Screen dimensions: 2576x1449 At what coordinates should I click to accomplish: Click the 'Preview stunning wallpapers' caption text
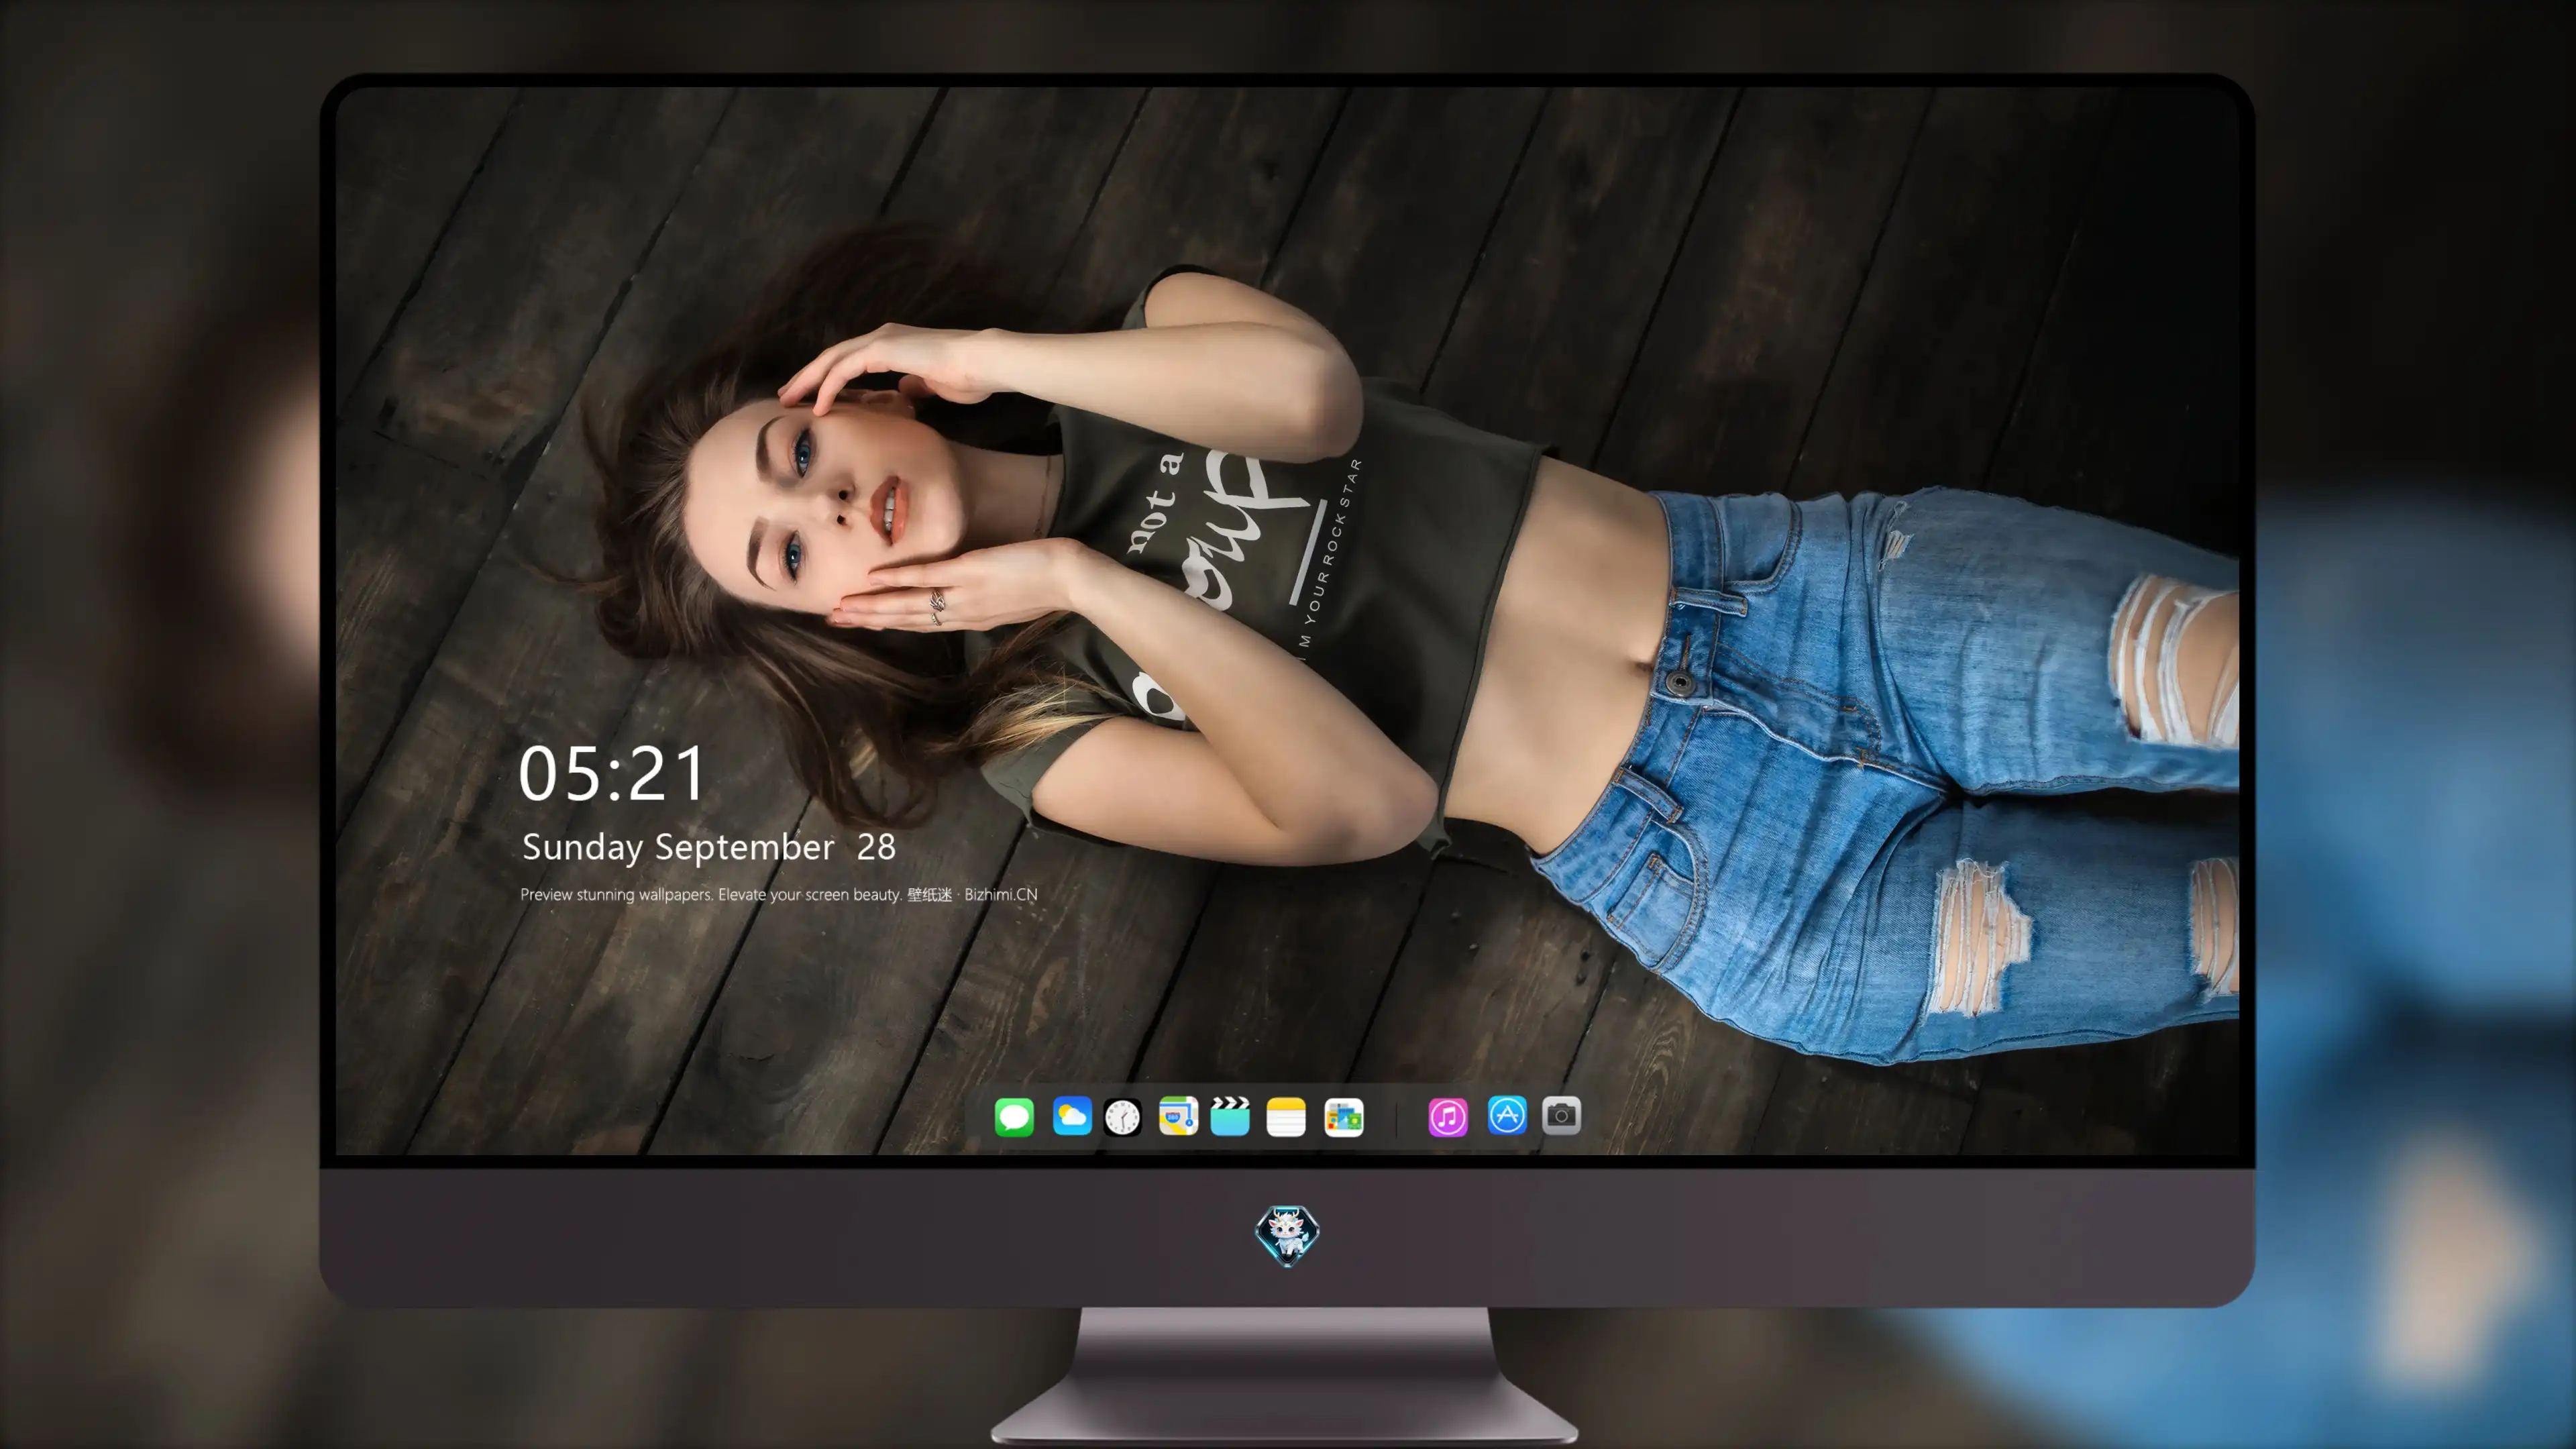[x=779, y=894]
